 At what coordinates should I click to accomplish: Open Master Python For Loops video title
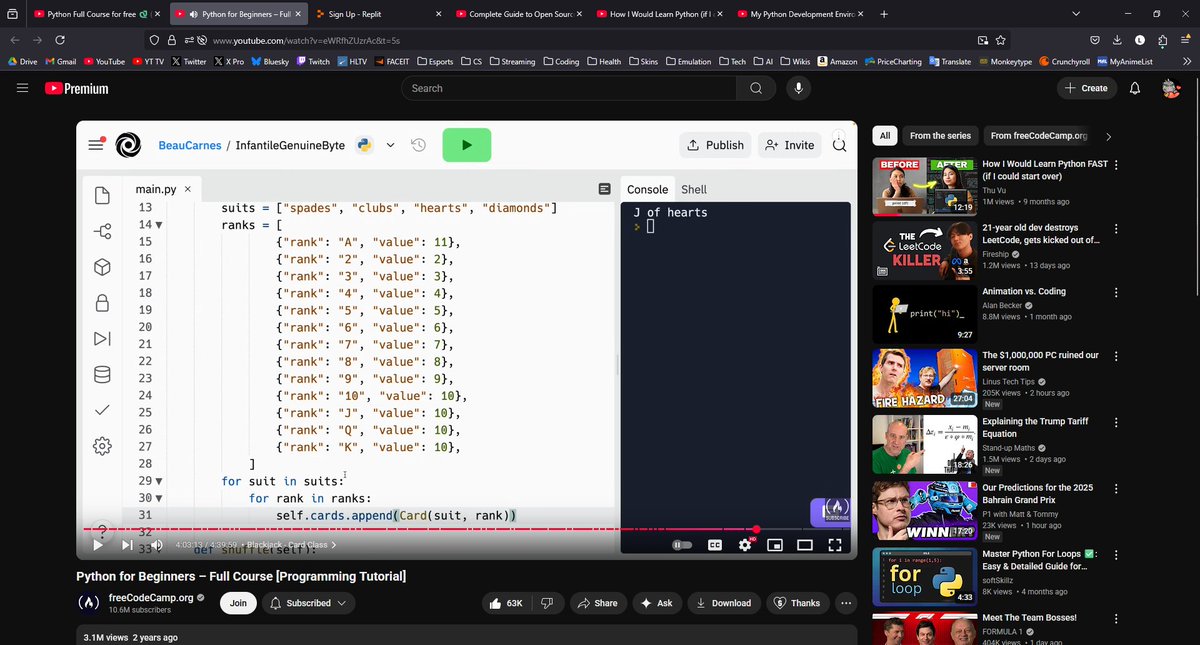coord(1039,561)
